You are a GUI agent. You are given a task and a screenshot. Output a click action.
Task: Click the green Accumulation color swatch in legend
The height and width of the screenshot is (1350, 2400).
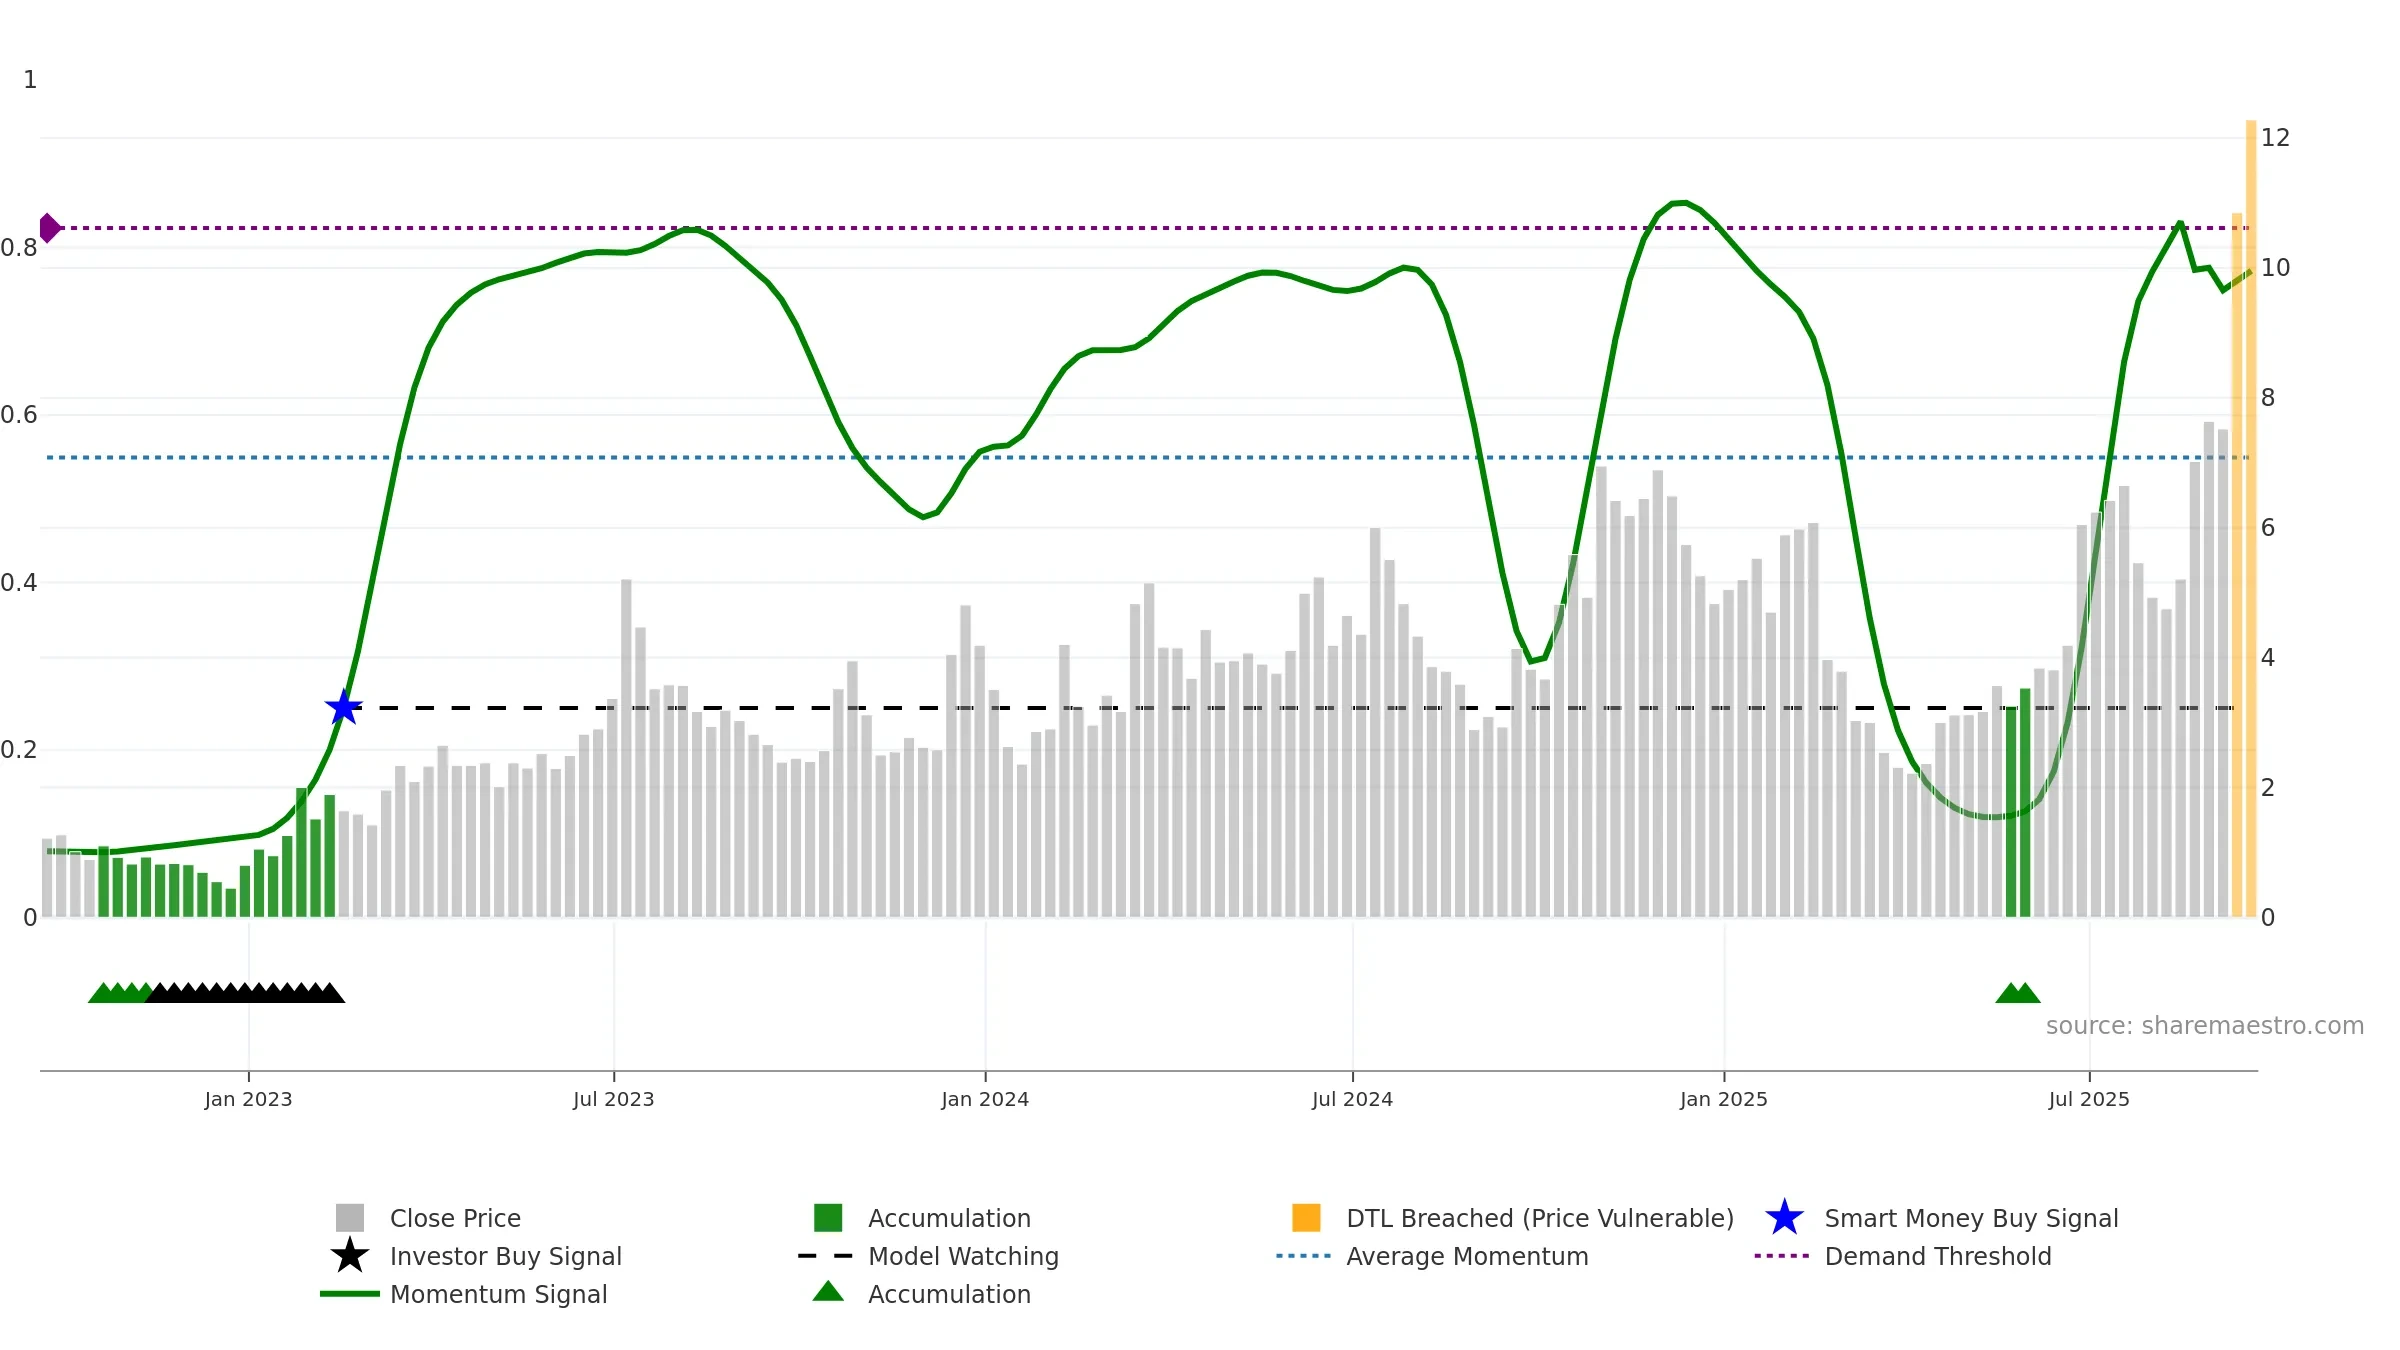coord(828,1218)
